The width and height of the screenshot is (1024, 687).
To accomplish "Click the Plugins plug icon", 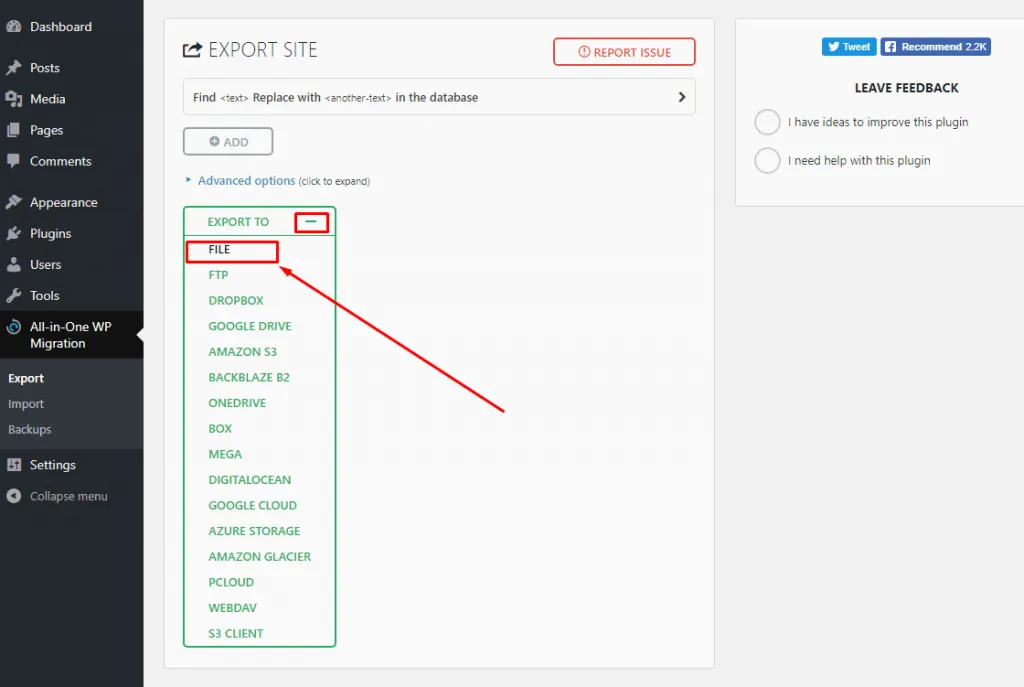I will click(x=14, y=233).
